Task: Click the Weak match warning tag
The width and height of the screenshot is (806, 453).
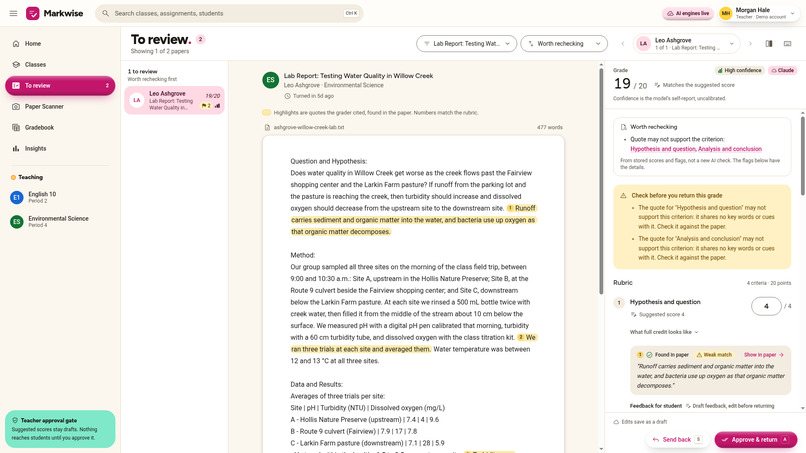Action: [714, 355]
